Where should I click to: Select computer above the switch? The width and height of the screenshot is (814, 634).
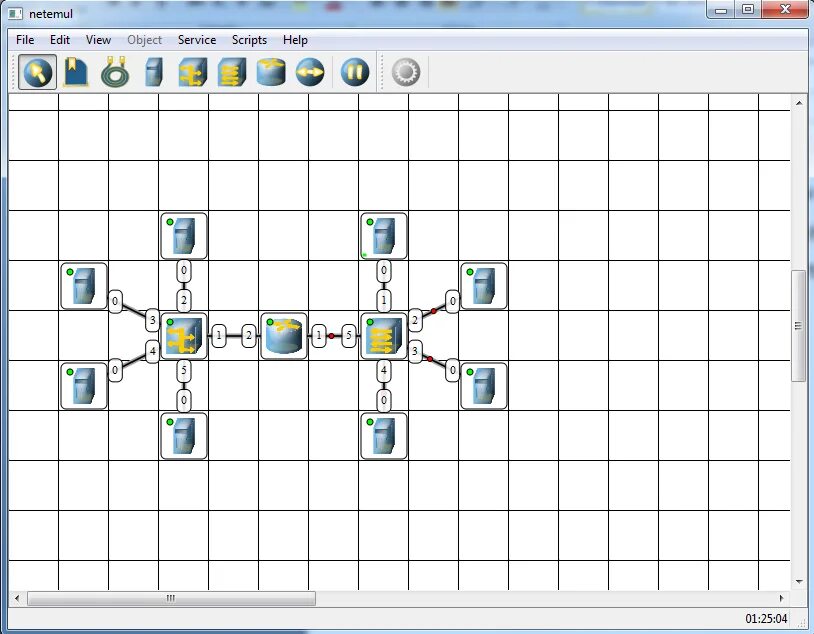[x=384, y=236]
